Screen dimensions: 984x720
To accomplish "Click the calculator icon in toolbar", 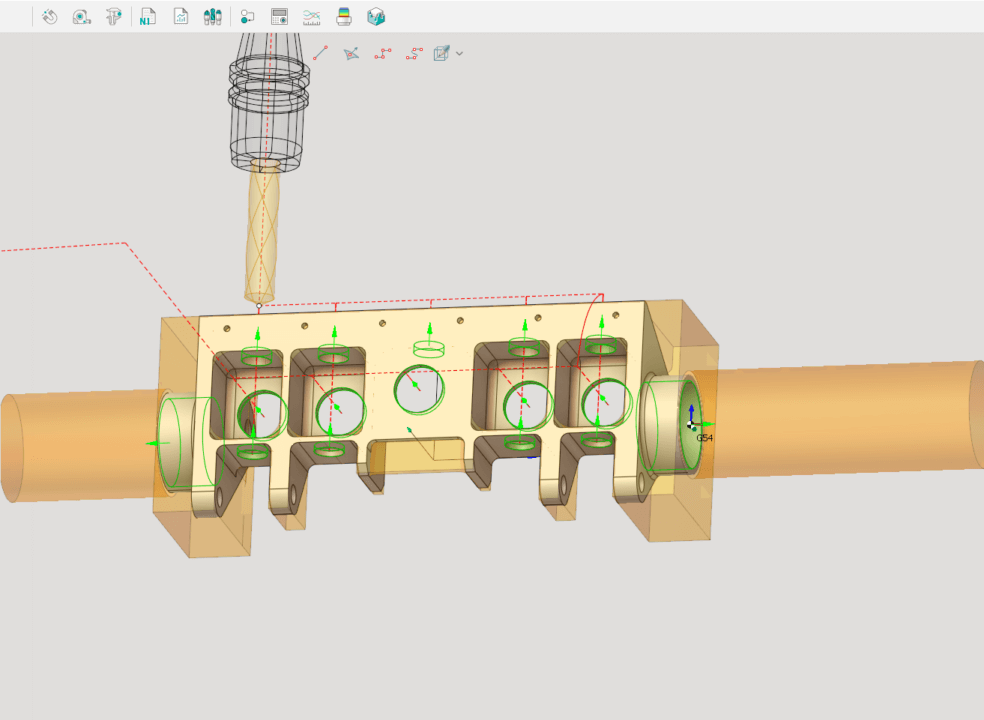I will click(x=280, y=17).
